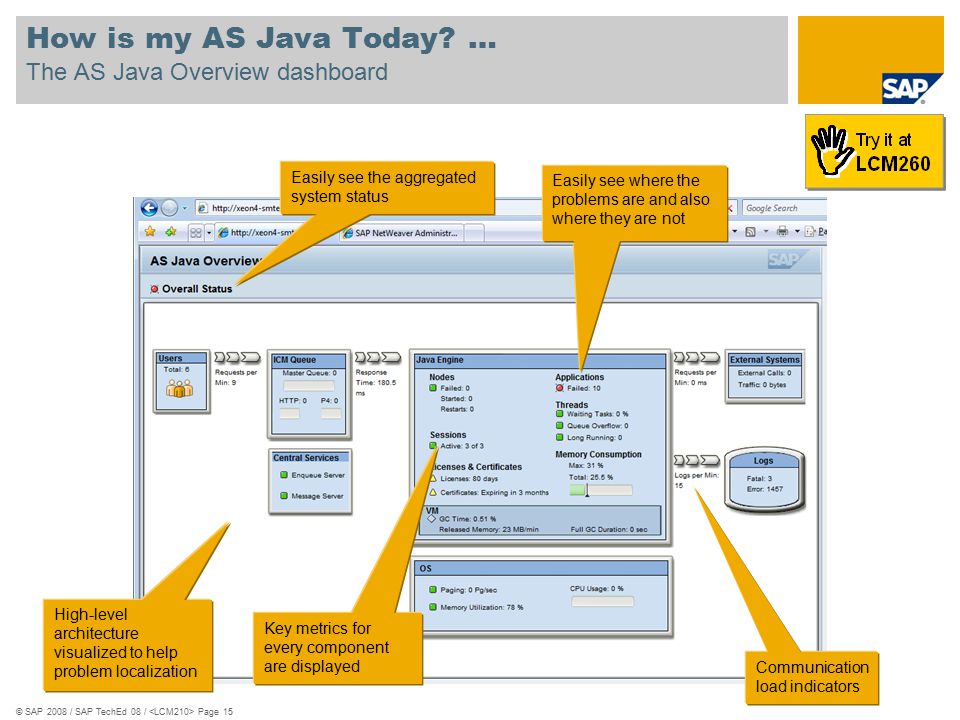Open the Quick Tabs dropdown arrow
960x720 pixels.
(x=209, y=233)
